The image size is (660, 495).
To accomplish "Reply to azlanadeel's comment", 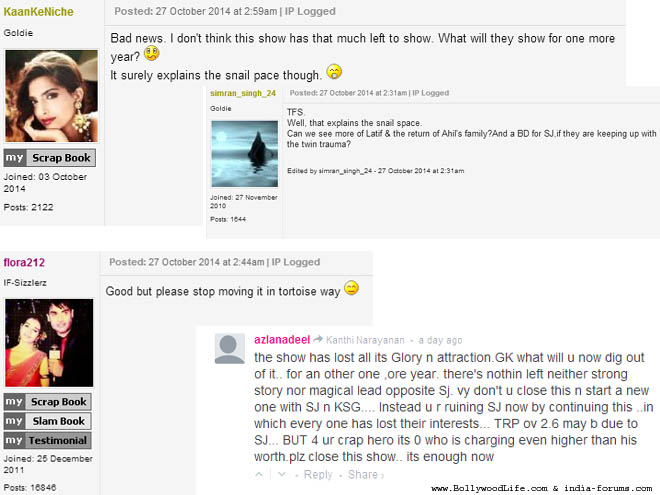I will point(318,475).
